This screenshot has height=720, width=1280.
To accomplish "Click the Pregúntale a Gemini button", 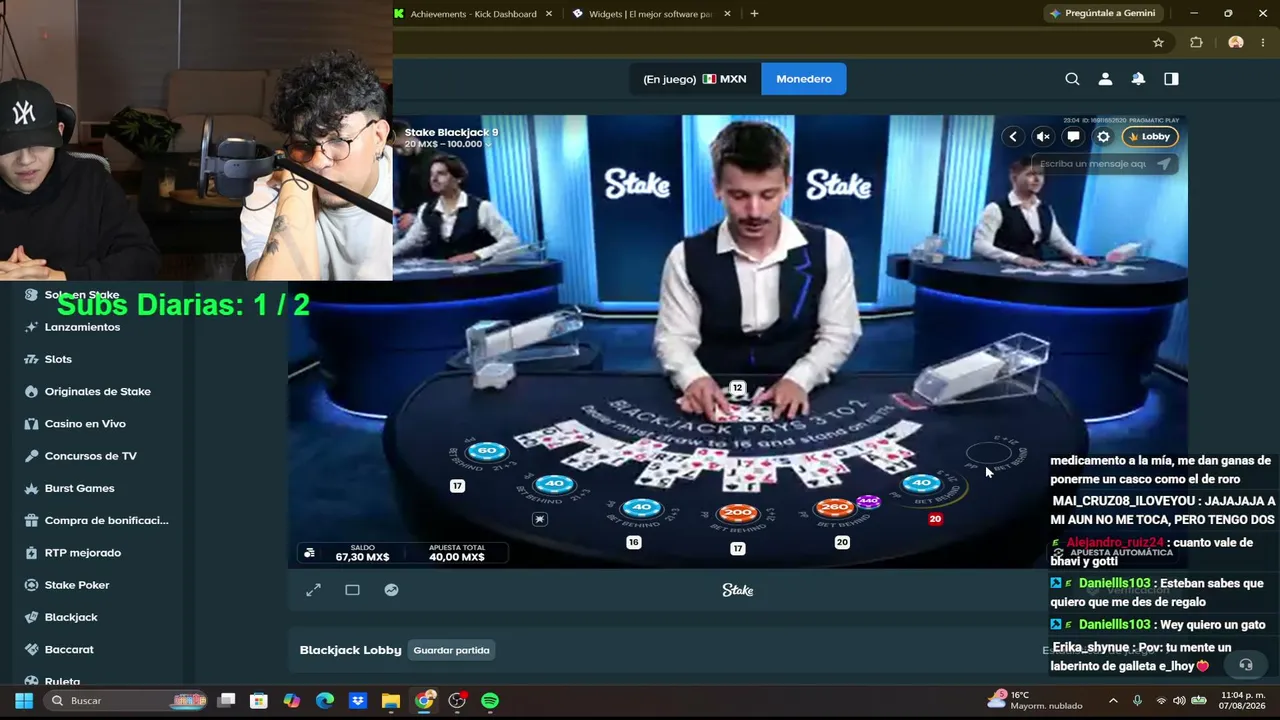I will (1103, 13).
